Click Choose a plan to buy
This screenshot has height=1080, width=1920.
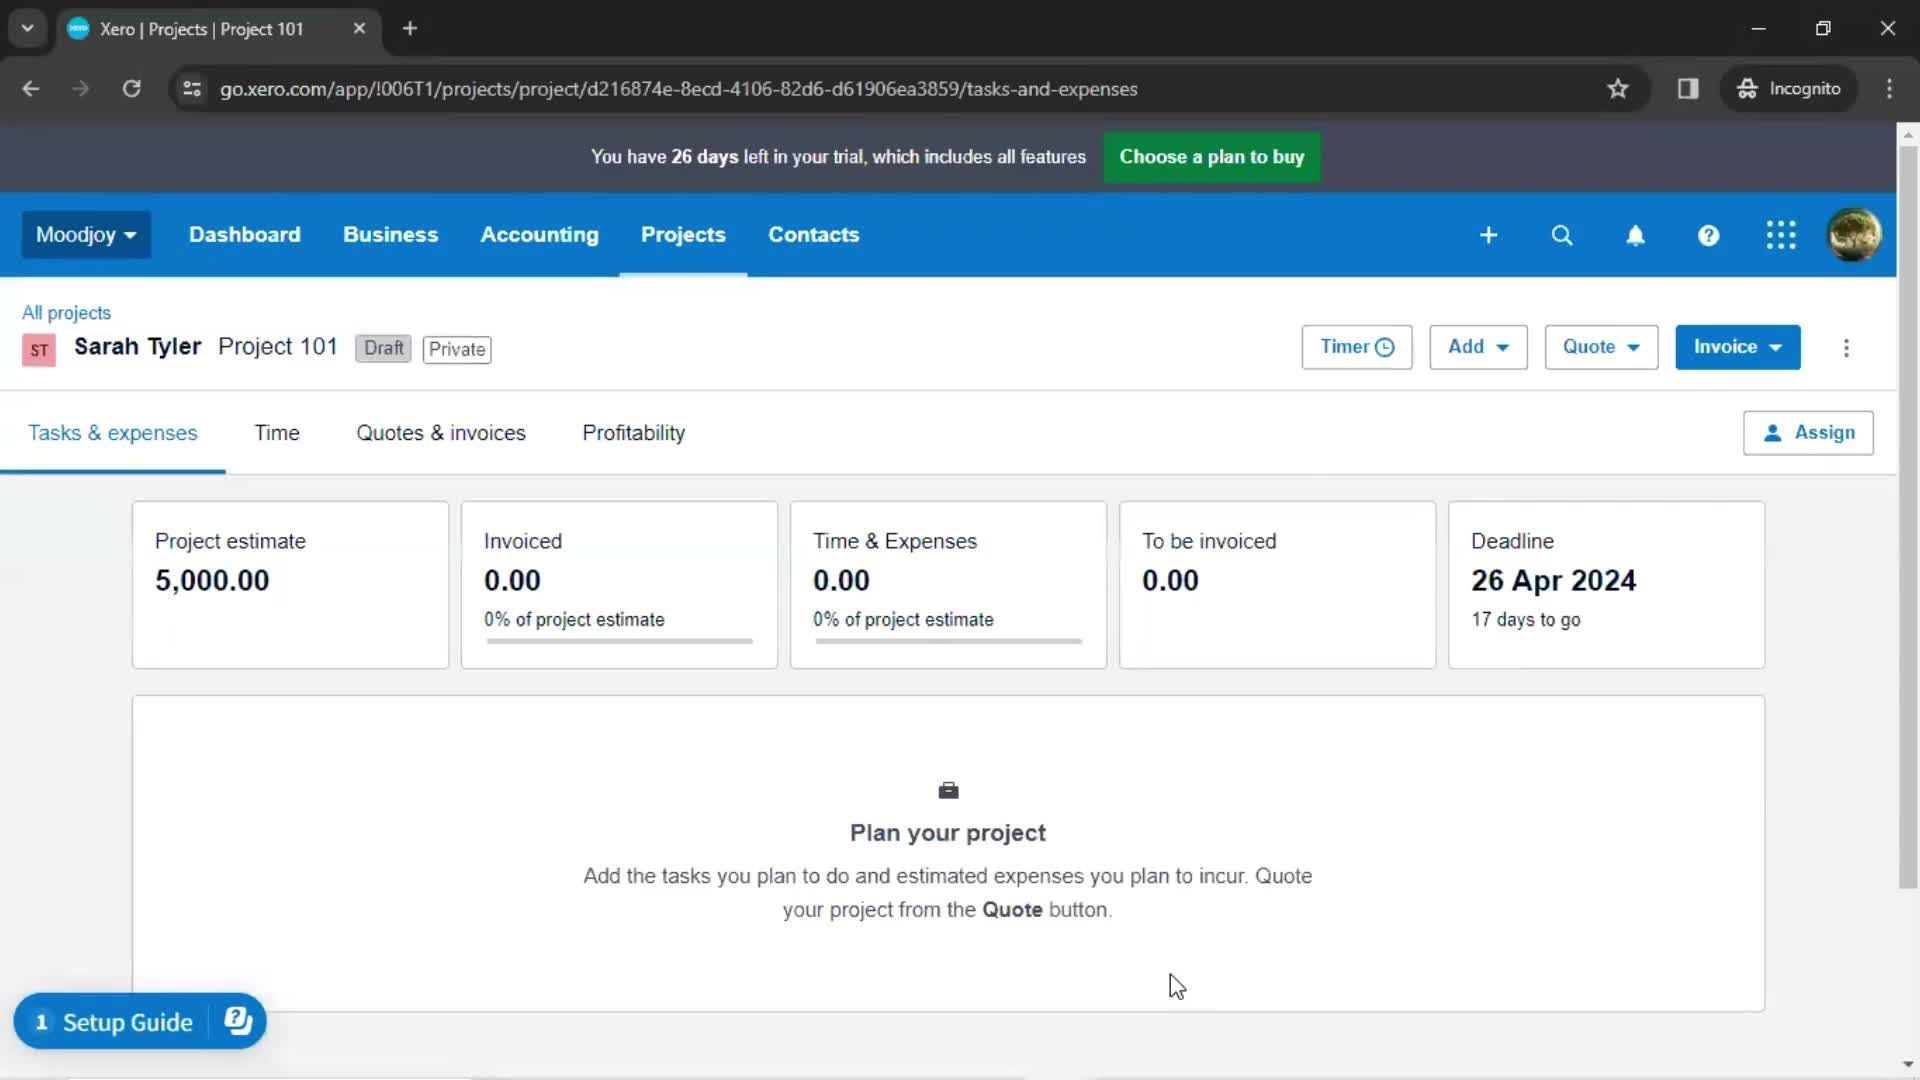pos(1212,157)
